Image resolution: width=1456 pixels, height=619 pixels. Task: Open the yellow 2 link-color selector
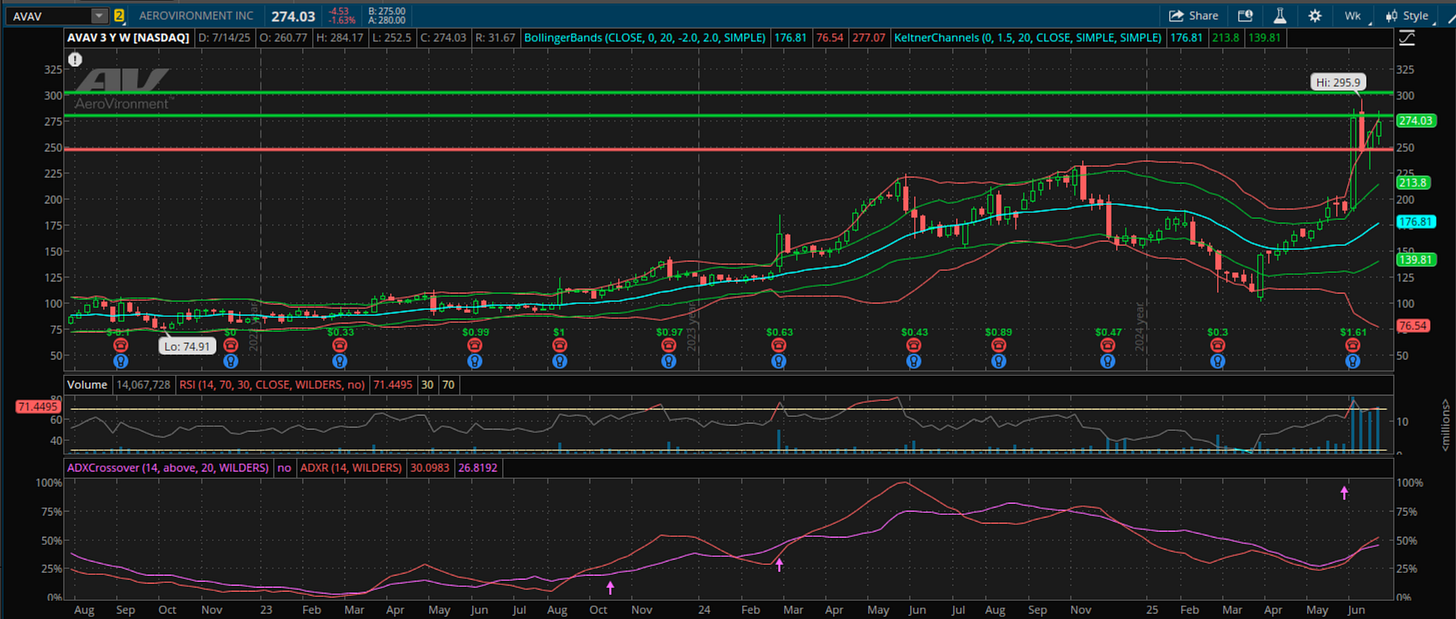pyautogui.click(x=119, y=15)
